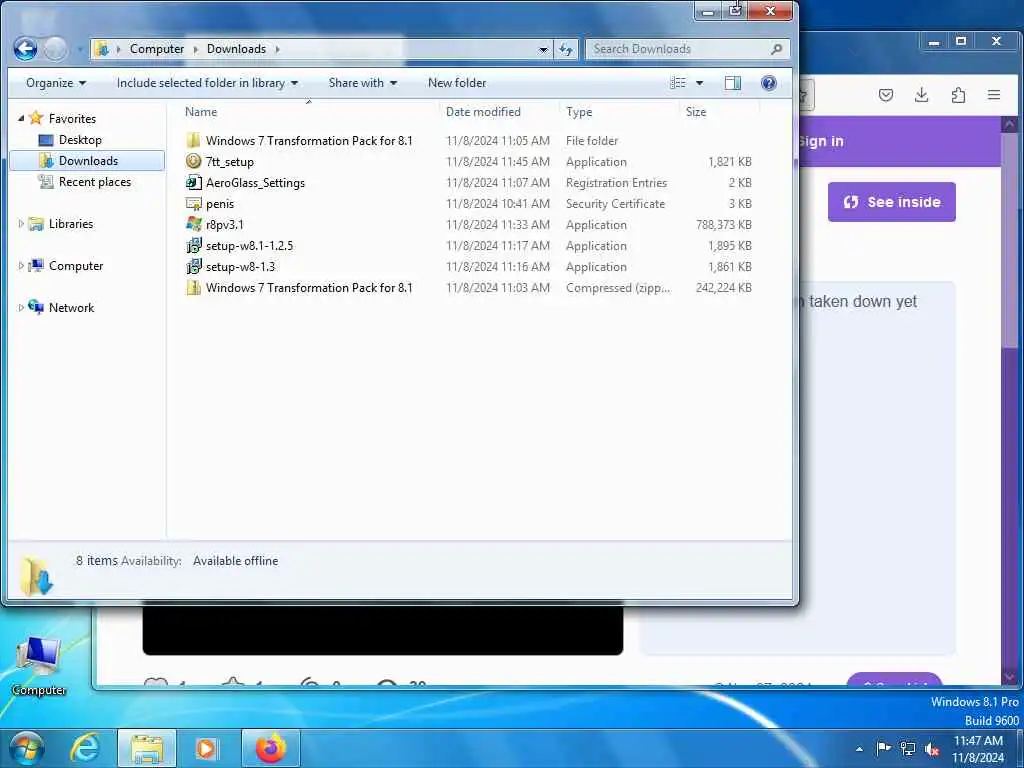Expand the Network tree node
This screenshot has width=1024, height=768.
21,308
